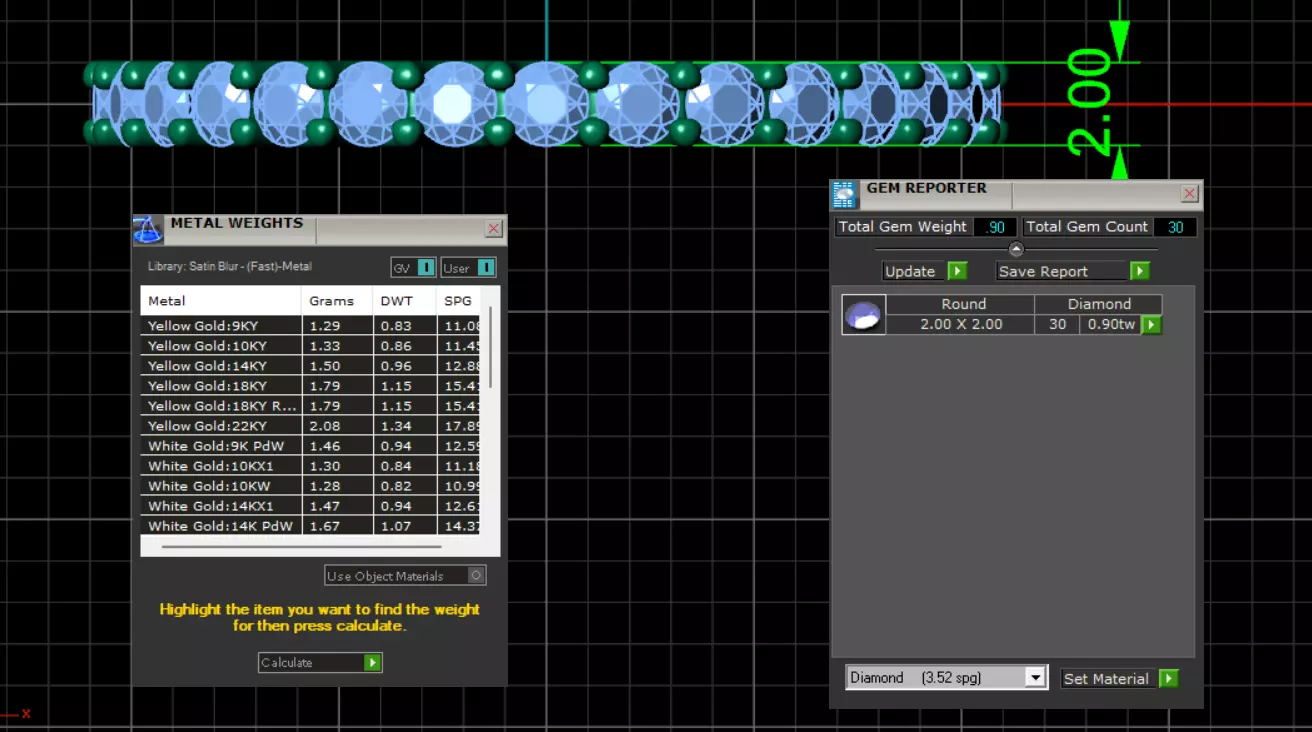Click the Gem Reporter panel icon
The image size is (1312, 732).
[x=845, y=195]
